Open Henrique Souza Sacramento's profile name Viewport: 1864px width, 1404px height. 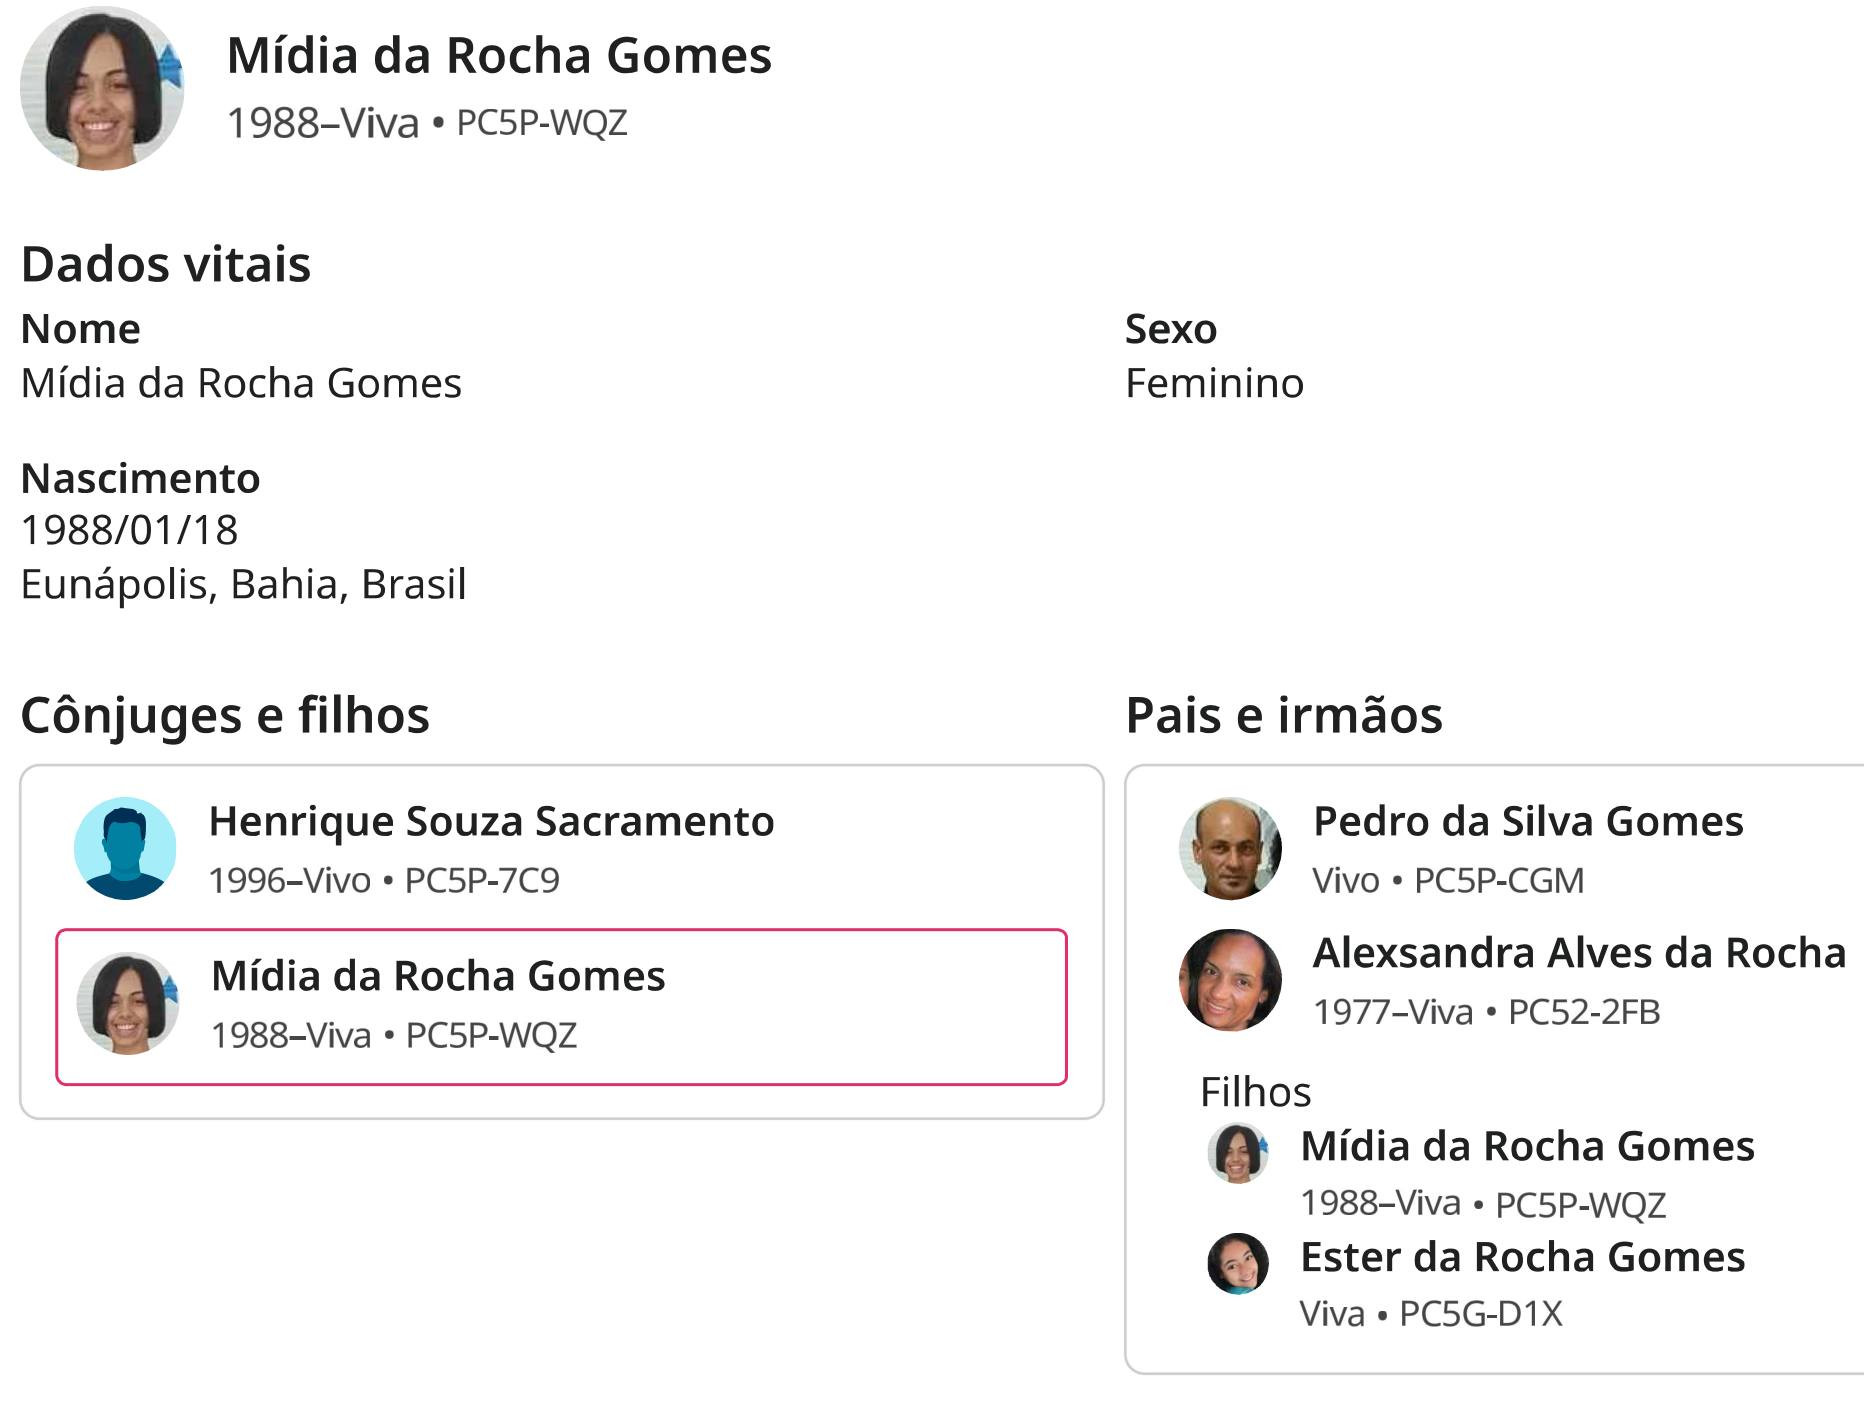[491, 821]
